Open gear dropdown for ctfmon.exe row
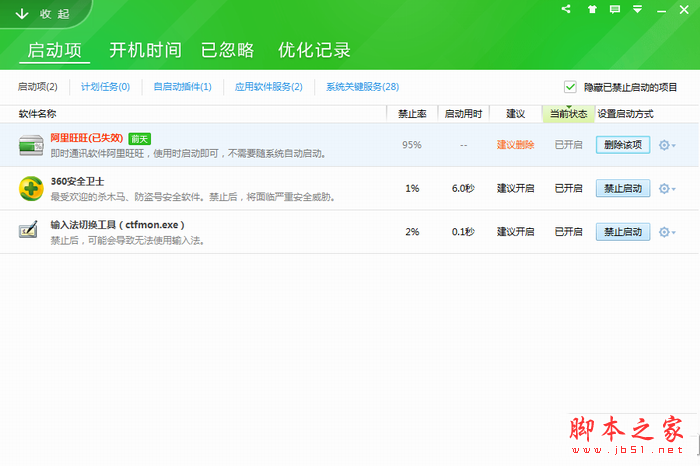700x466 pixels. click(667, 232)
